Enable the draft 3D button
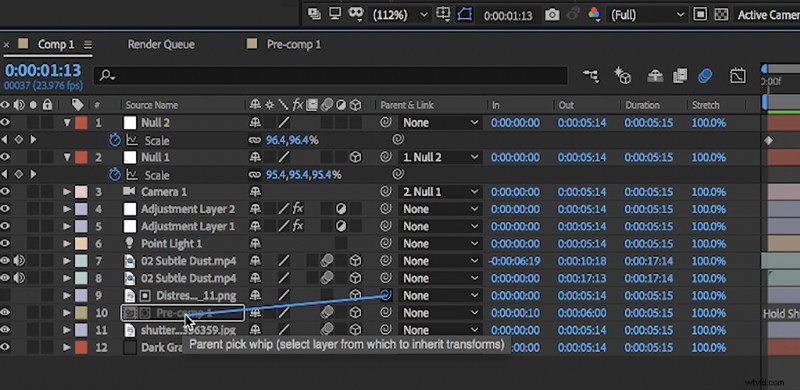This screenshot has width=800, height=390. click(x=622, y=76)
